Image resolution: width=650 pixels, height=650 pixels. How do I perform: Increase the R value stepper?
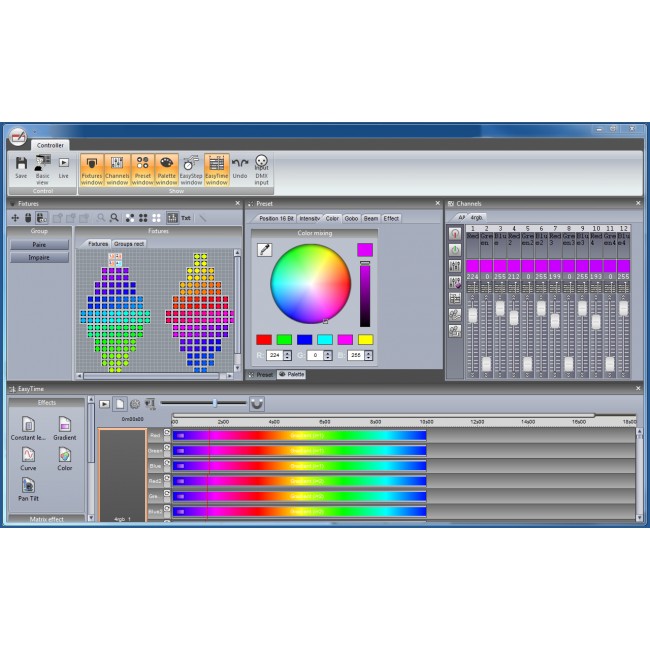289,352
